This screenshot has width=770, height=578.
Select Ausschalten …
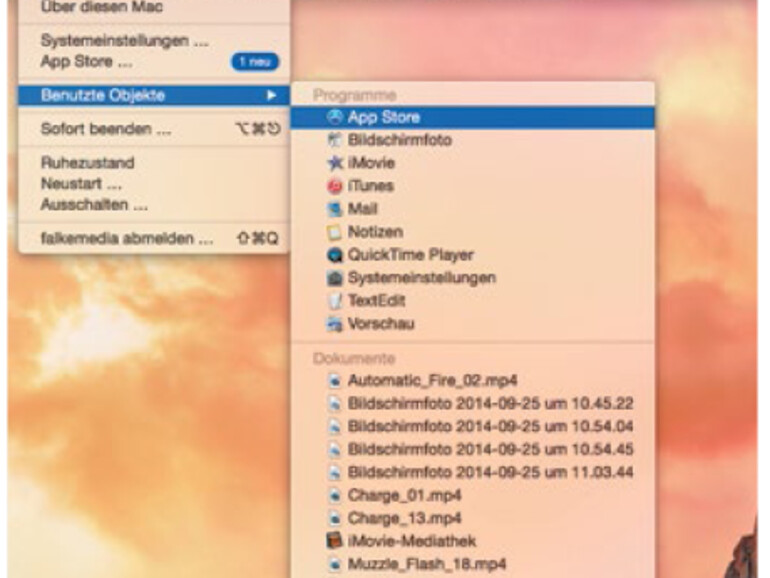154,205
